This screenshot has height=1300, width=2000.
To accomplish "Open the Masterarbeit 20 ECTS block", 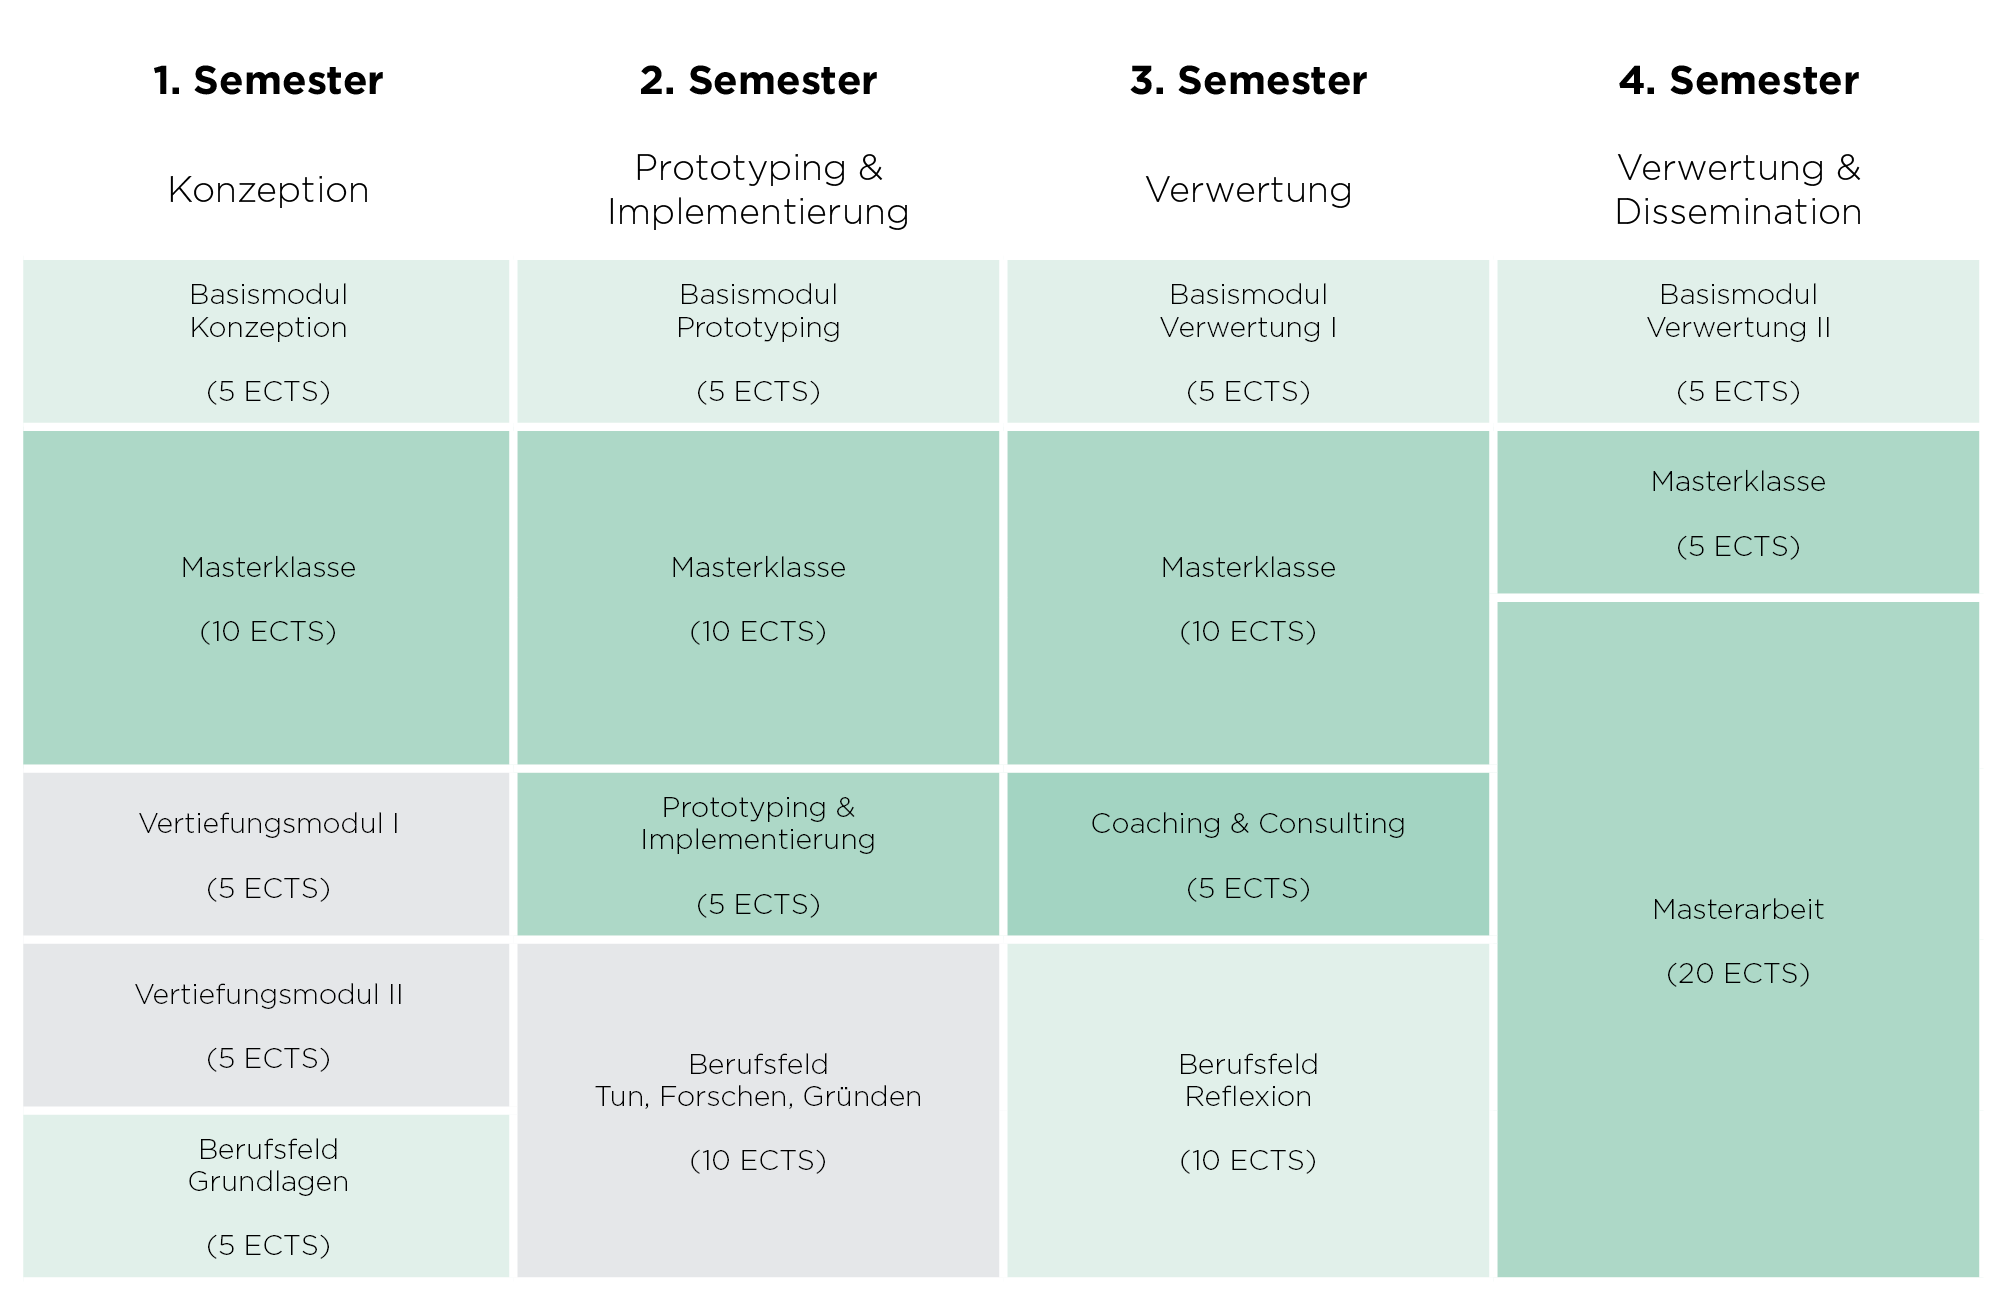I will point(1738,940).
